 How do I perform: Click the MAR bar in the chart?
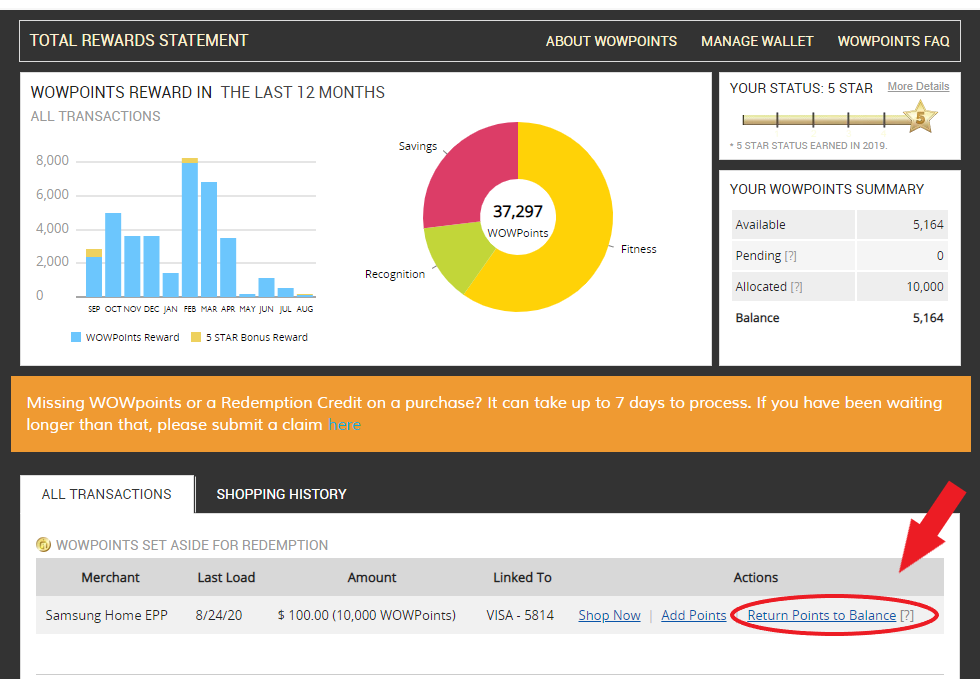pos(209,239)
